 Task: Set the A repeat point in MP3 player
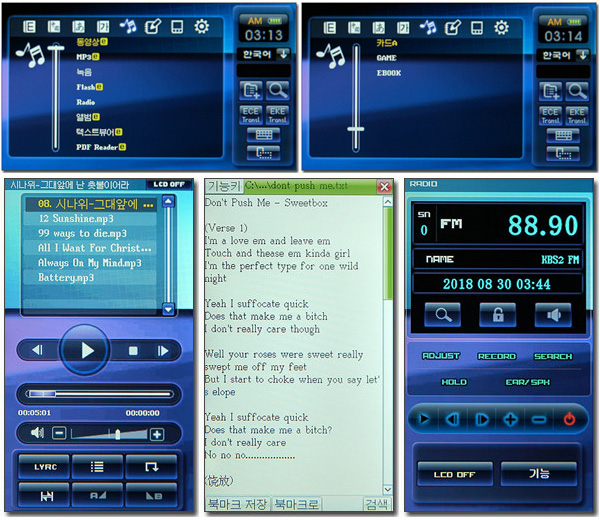point(98,496)
